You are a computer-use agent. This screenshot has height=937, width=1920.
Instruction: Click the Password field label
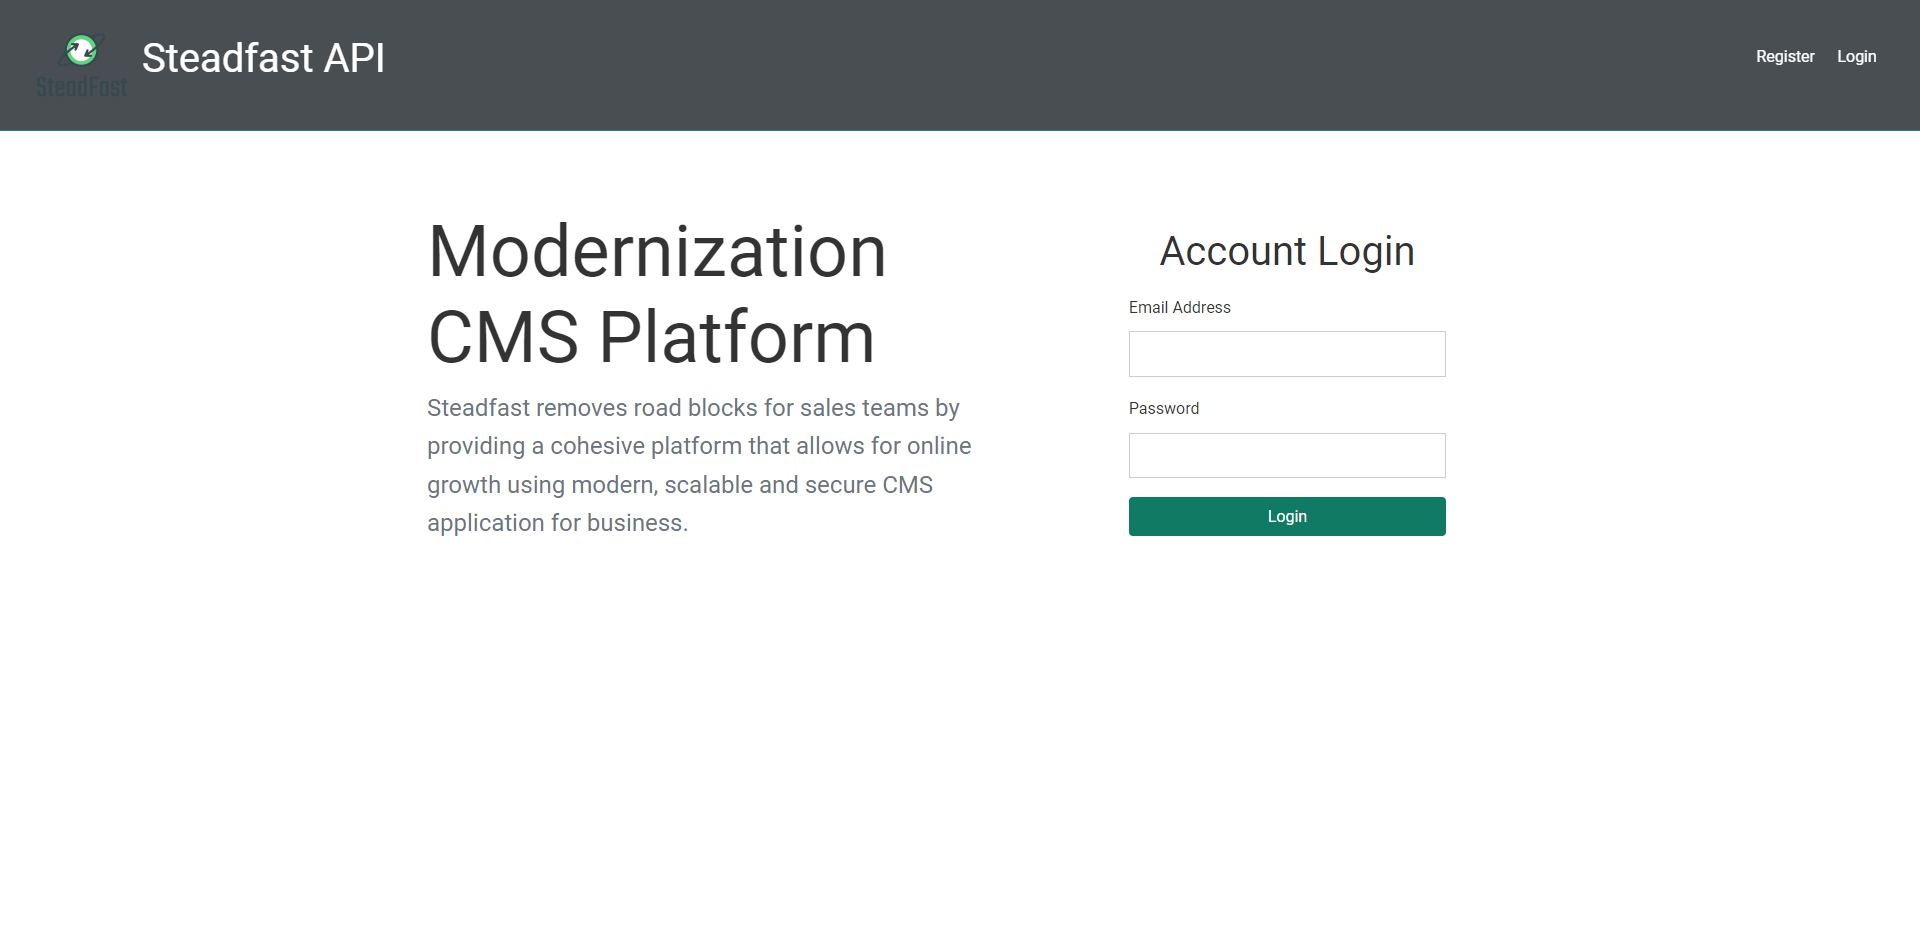[1164, 408]
